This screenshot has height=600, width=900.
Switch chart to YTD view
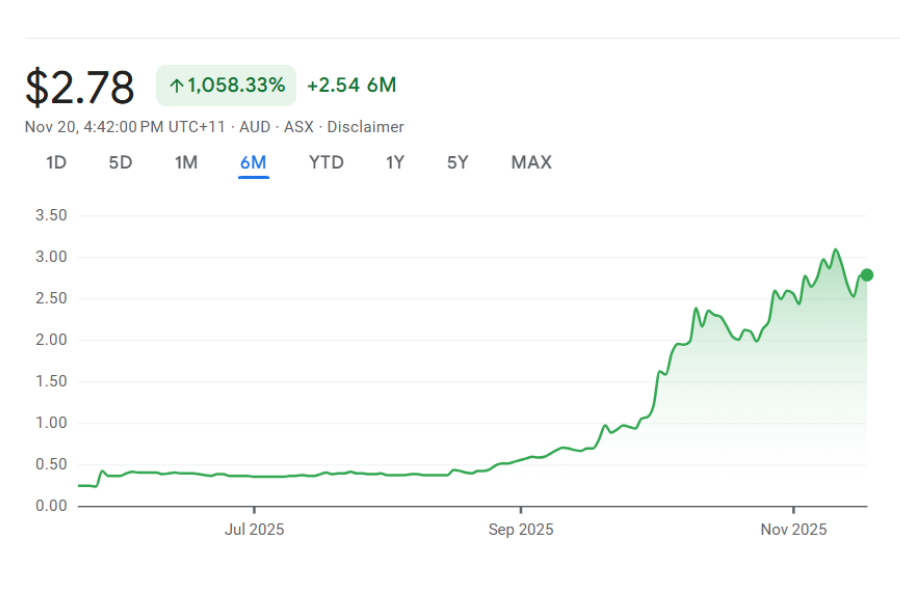[326, 162]
